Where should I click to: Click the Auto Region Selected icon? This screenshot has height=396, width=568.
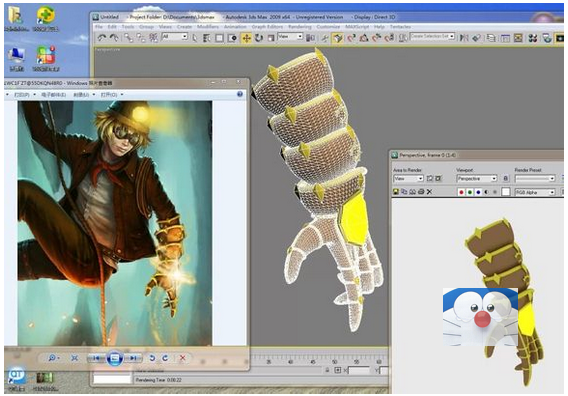pos(438,179)
